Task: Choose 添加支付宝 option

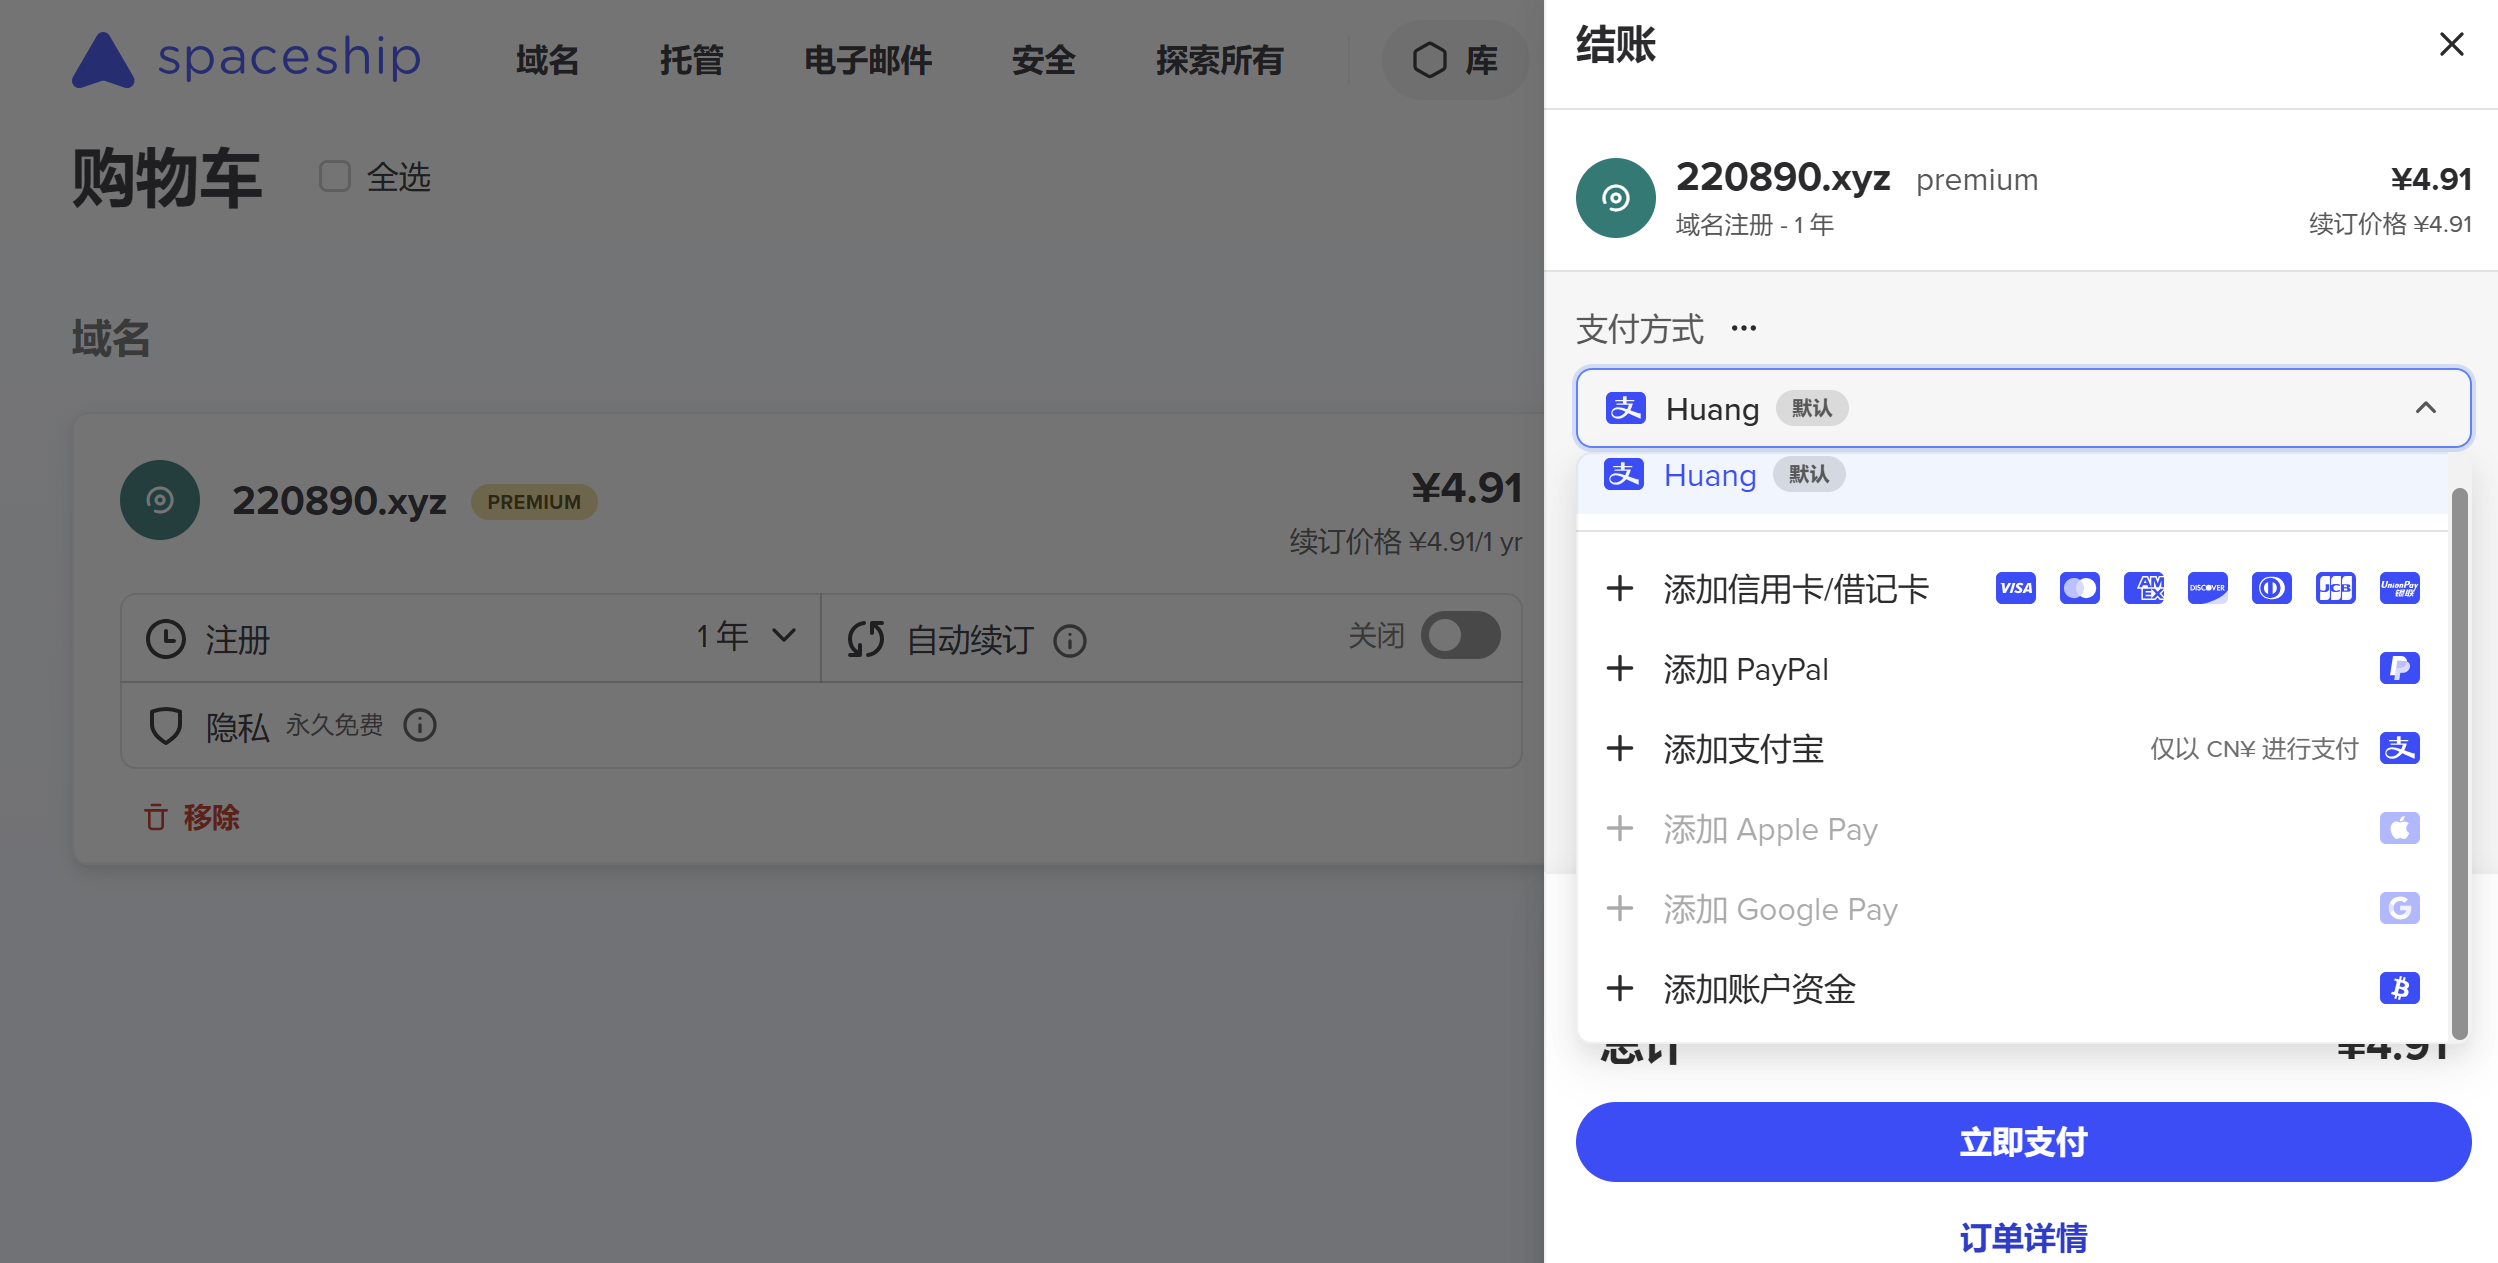Action: pos(2012,748)
